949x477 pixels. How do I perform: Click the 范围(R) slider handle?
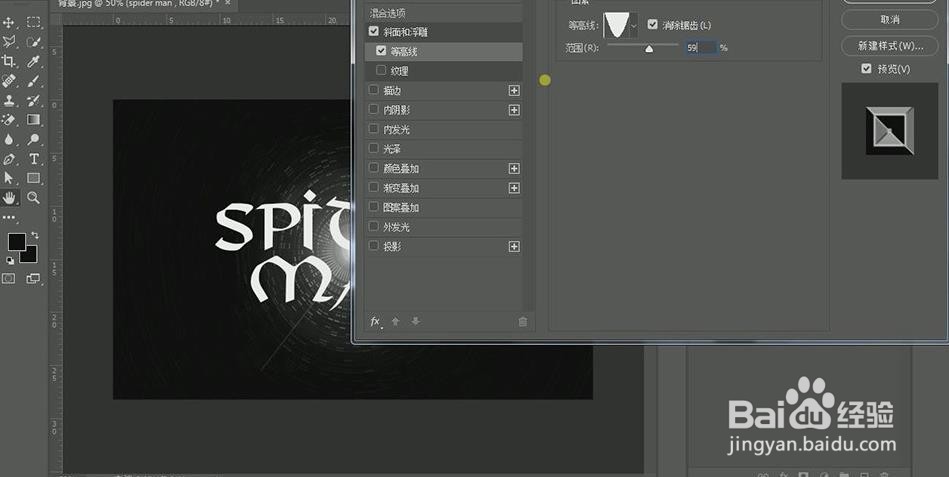coord(649,48)
